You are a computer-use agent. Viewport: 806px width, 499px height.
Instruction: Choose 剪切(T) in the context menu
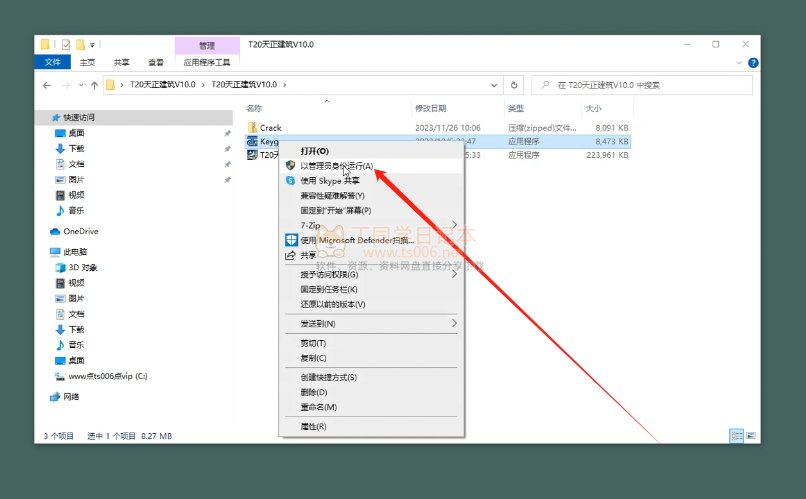(x=371, y=343)
